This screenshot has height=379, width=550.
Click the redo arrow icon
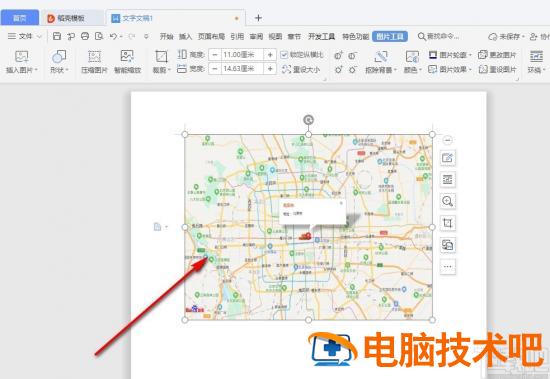[x=132, y=36]
